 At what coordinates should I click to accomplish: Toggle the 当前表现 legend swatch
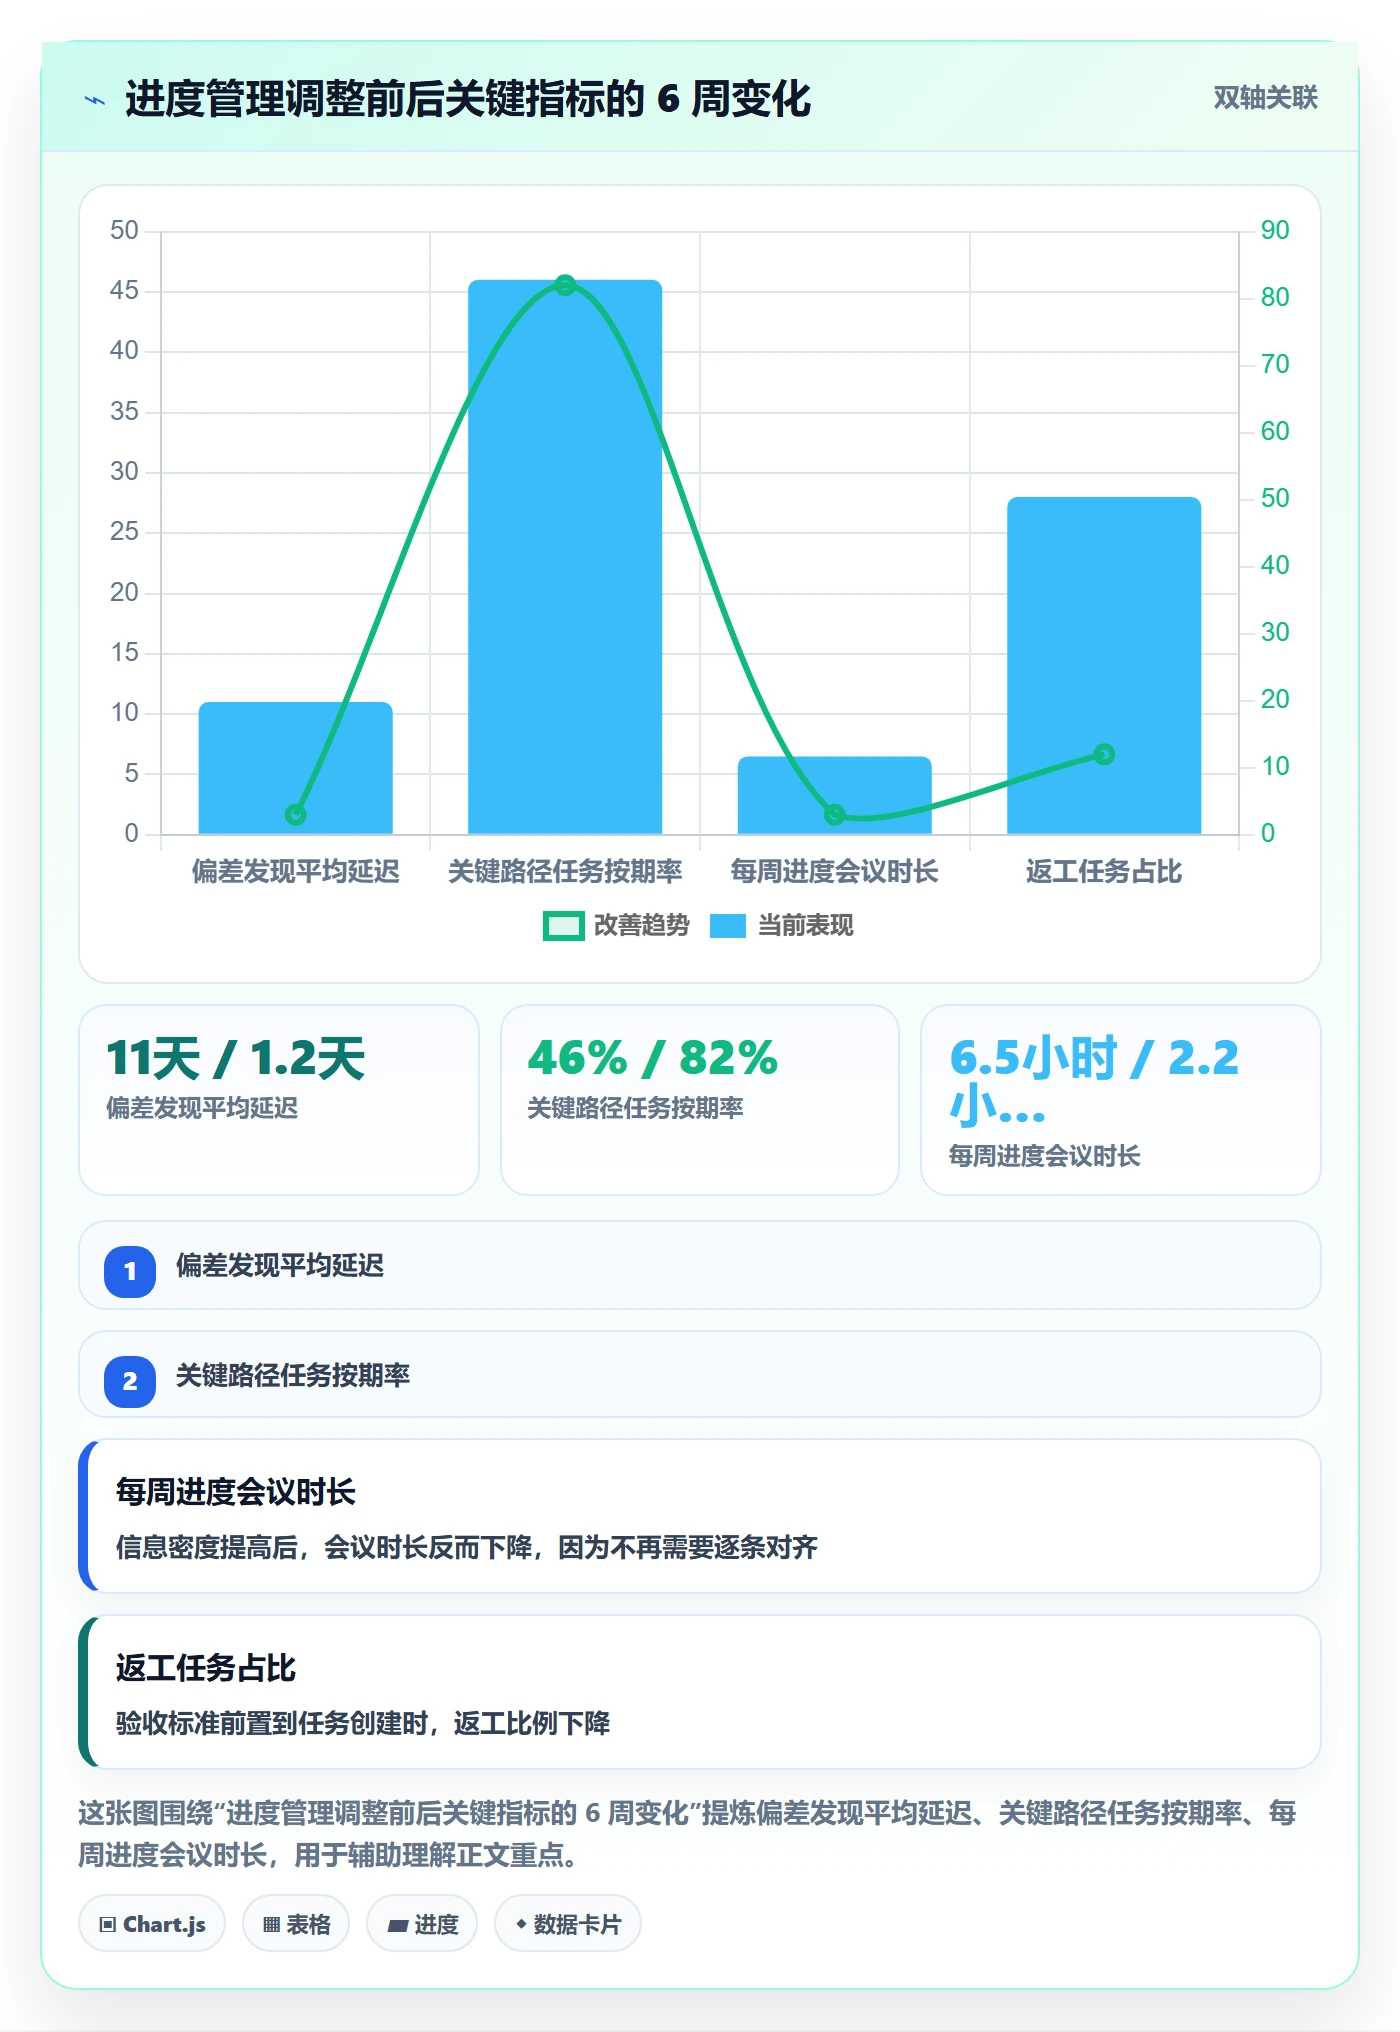(x=727, y=926)
